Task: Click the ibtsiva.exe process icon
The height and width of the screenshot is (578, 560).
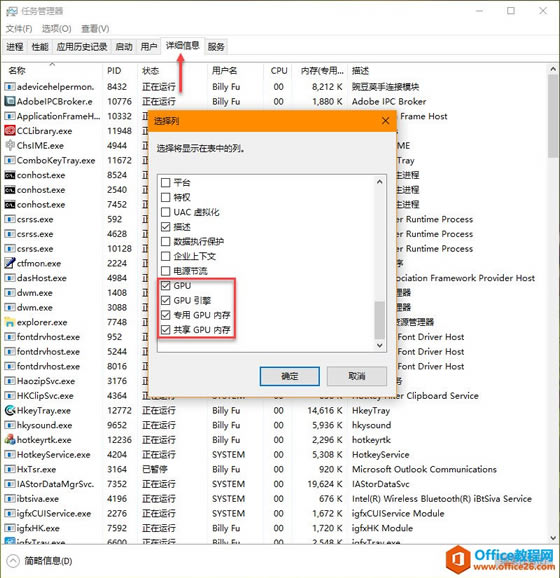Action: (x=10, y=499)
